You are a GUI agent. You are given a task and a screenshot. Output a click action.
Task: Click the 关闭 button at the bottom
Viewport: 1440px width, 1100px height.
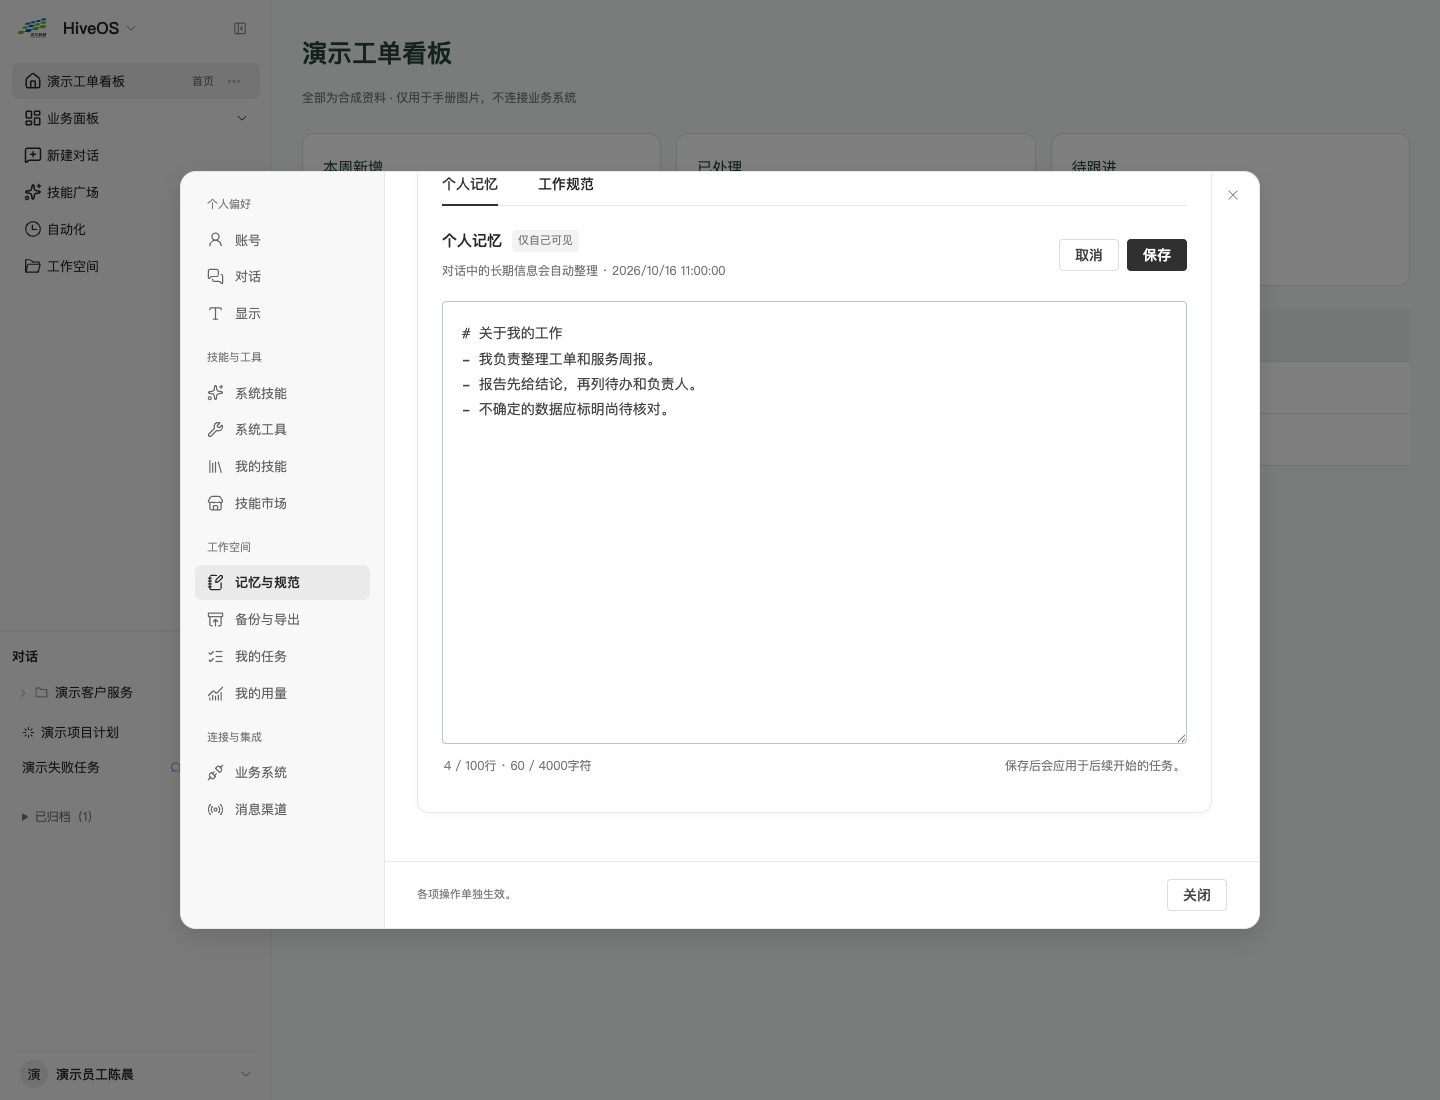click(1197, 895)
